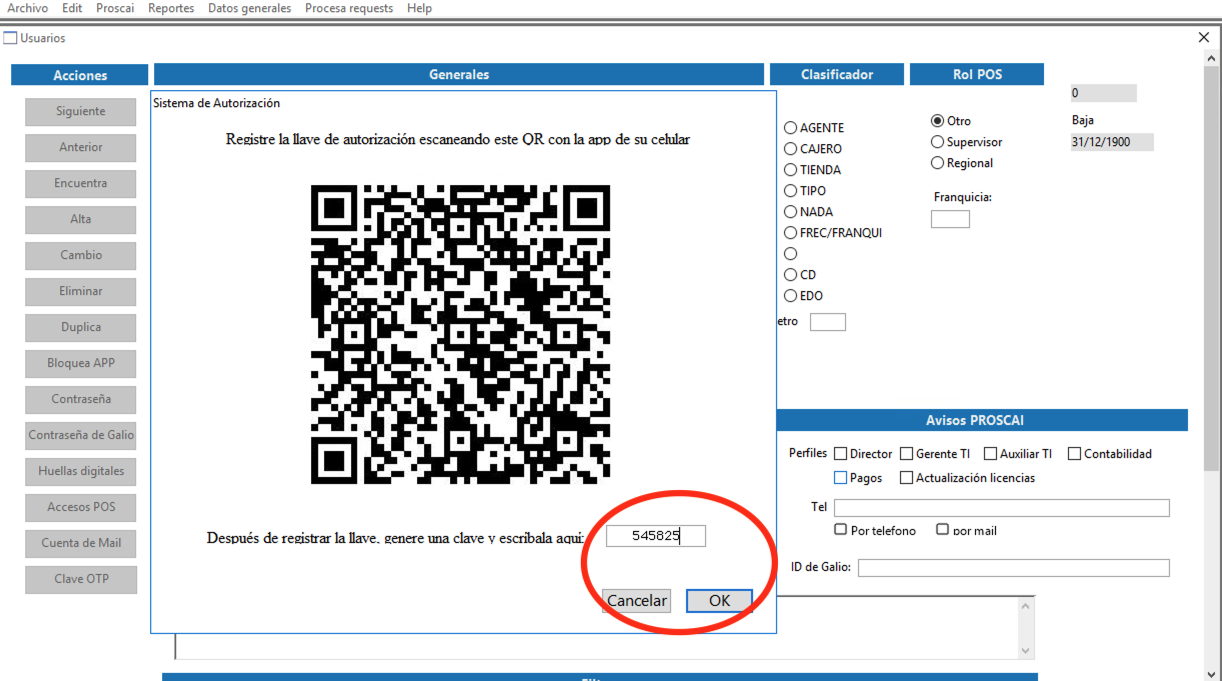Confirm the authorization code with OK
Viewport: 1222px width, 681px height.
pyautogui.click(x=719, y=600)
